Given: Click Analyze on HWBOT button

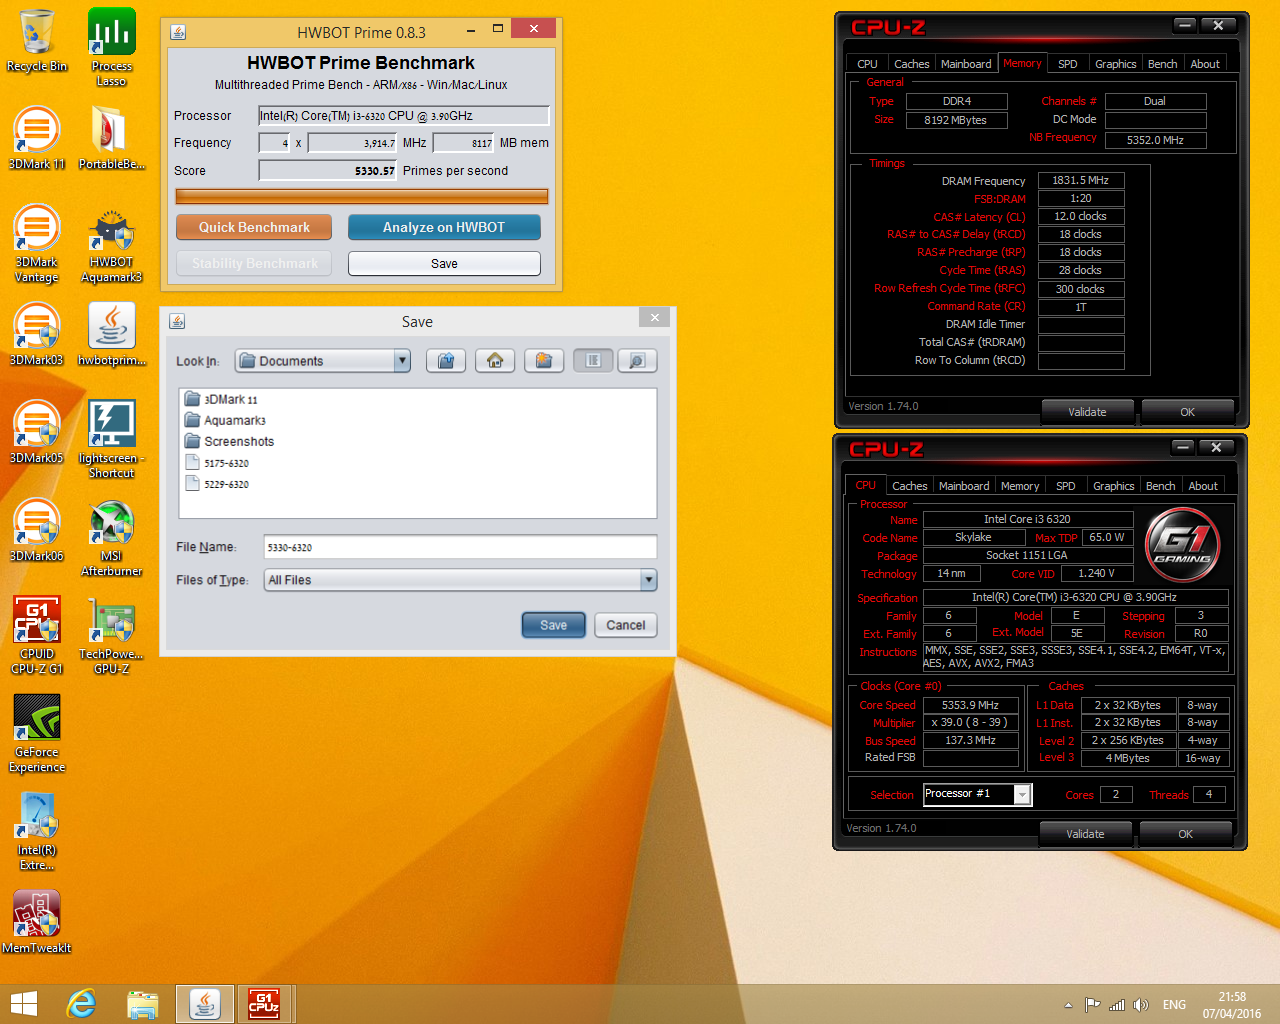Looking at the screenshot, I should pyautogui.click(x=444, y=227).
